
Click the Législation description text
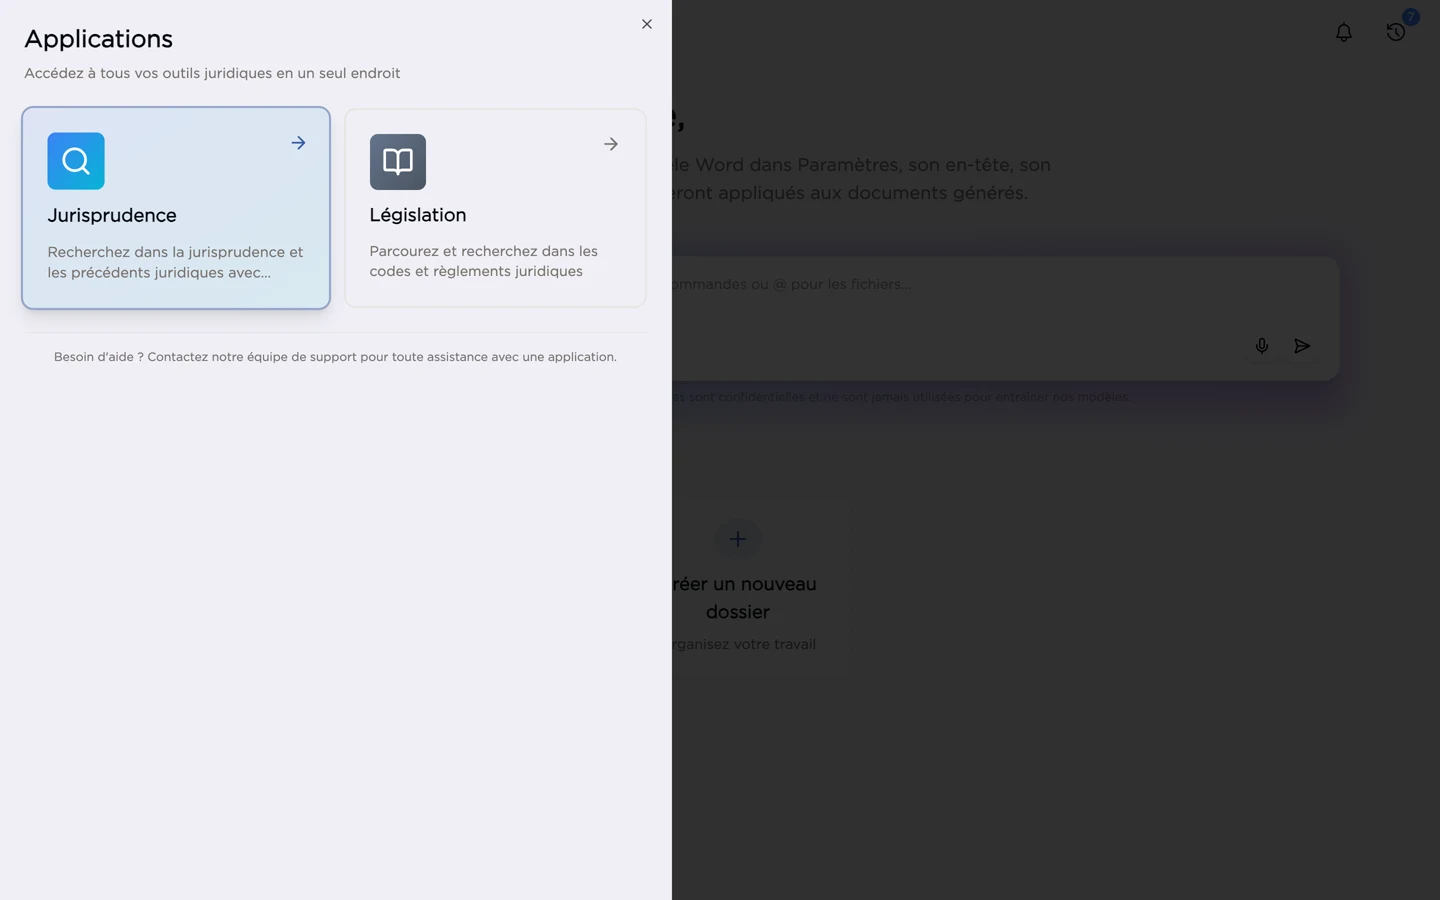click(x=484, y=261)
